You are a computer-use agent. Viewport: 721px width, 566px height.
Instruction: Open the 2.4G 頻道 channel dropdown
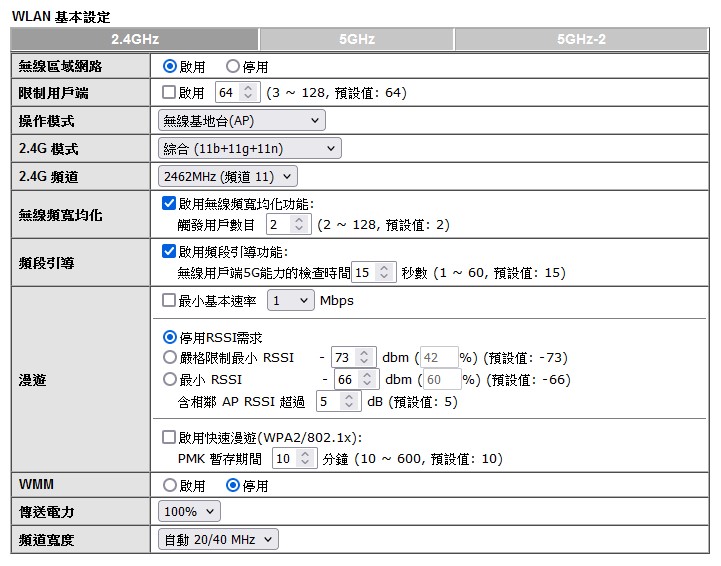[x=228, y=177]
